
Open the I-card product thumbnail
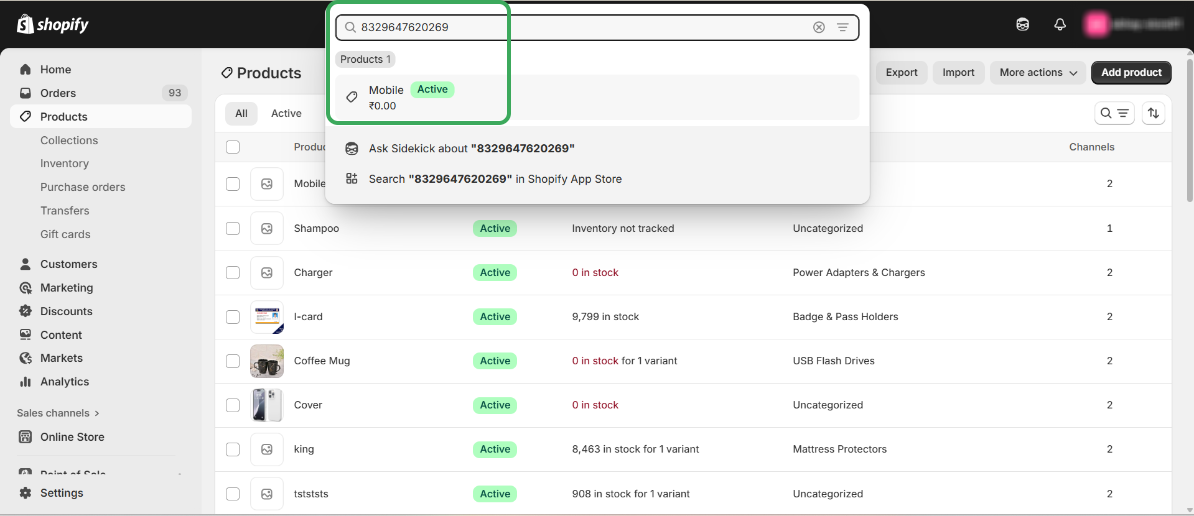(x=267, y=317)
